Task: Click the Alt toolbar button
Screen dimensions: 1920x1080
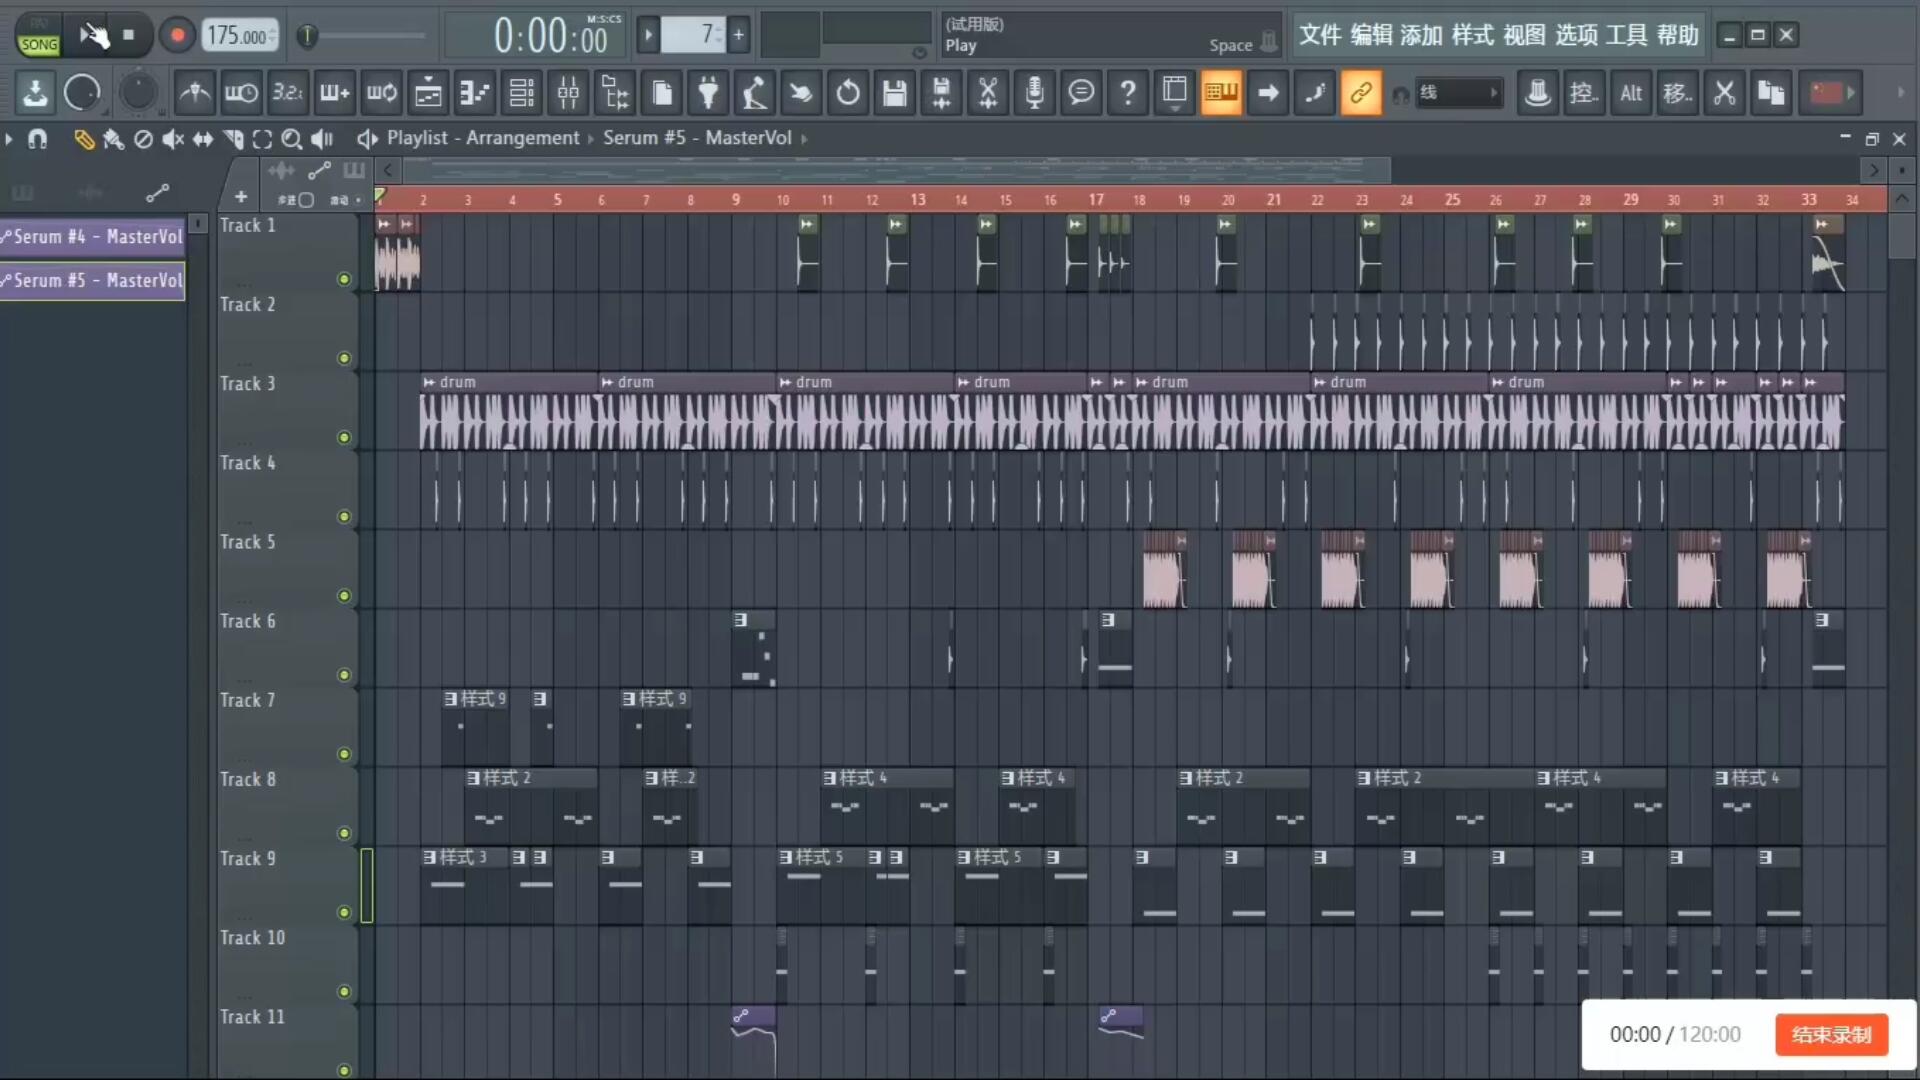Action: [x=1631, y=93]
